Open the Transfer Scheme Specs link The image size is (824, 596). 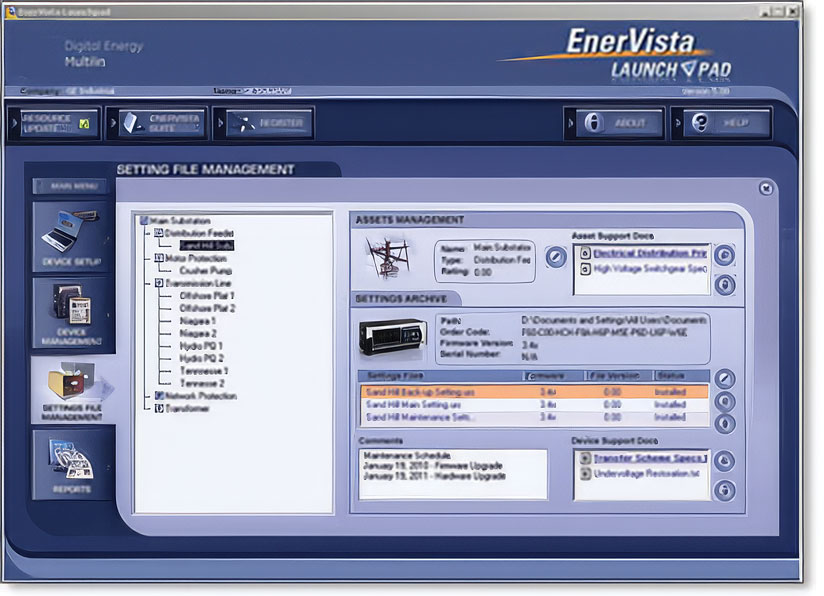click(650, 458)
